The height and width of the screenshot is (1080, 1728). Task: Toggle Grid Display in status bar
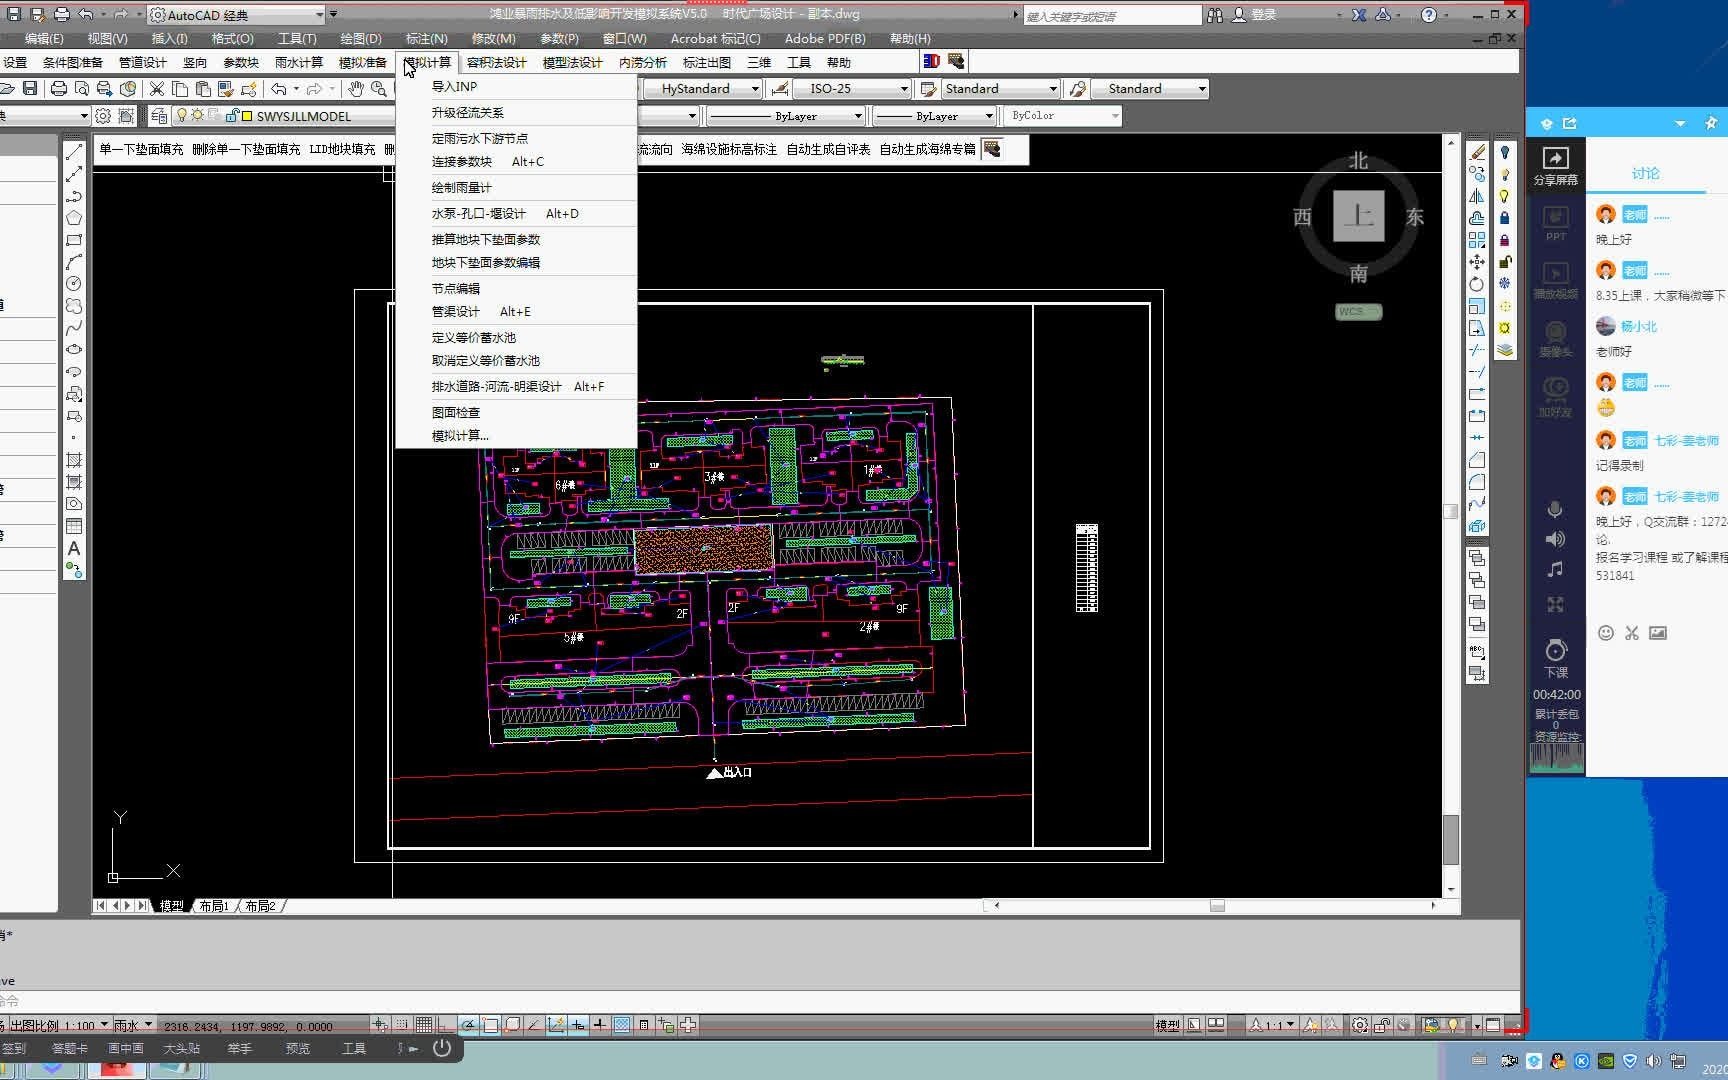pos(424,1025)
